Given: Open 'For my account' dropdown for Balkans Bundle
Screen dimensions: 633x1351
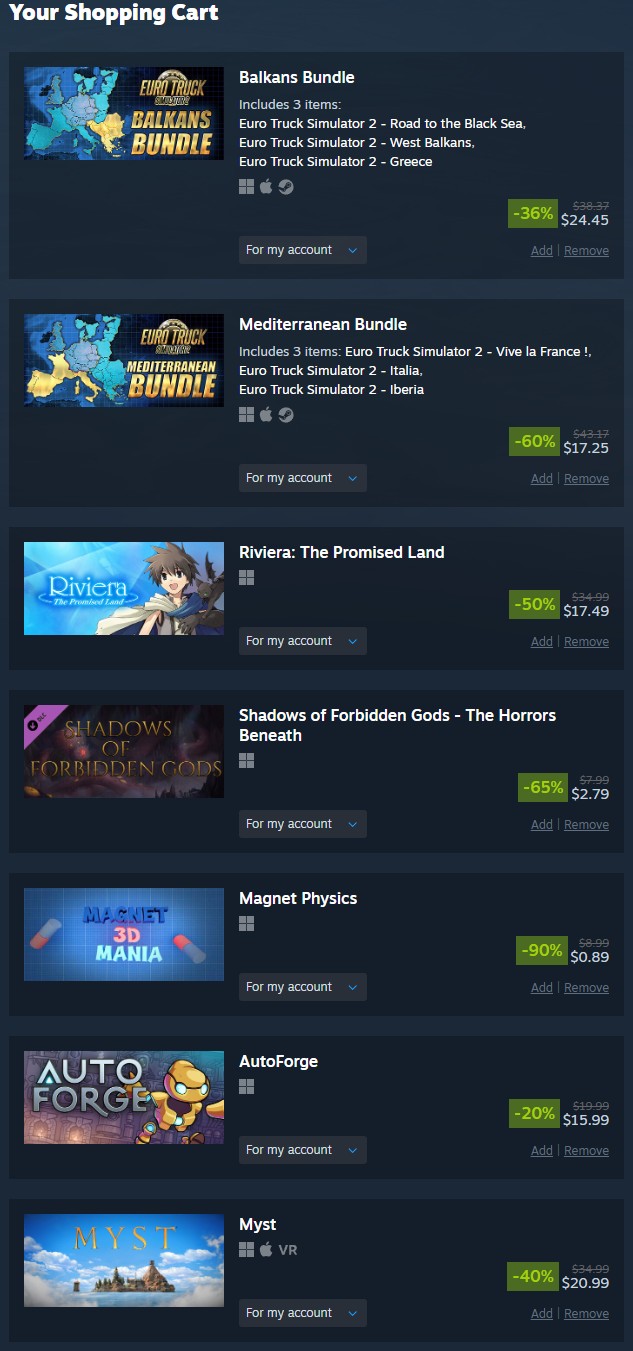Looking at the screenshot, I should (302, 250).
